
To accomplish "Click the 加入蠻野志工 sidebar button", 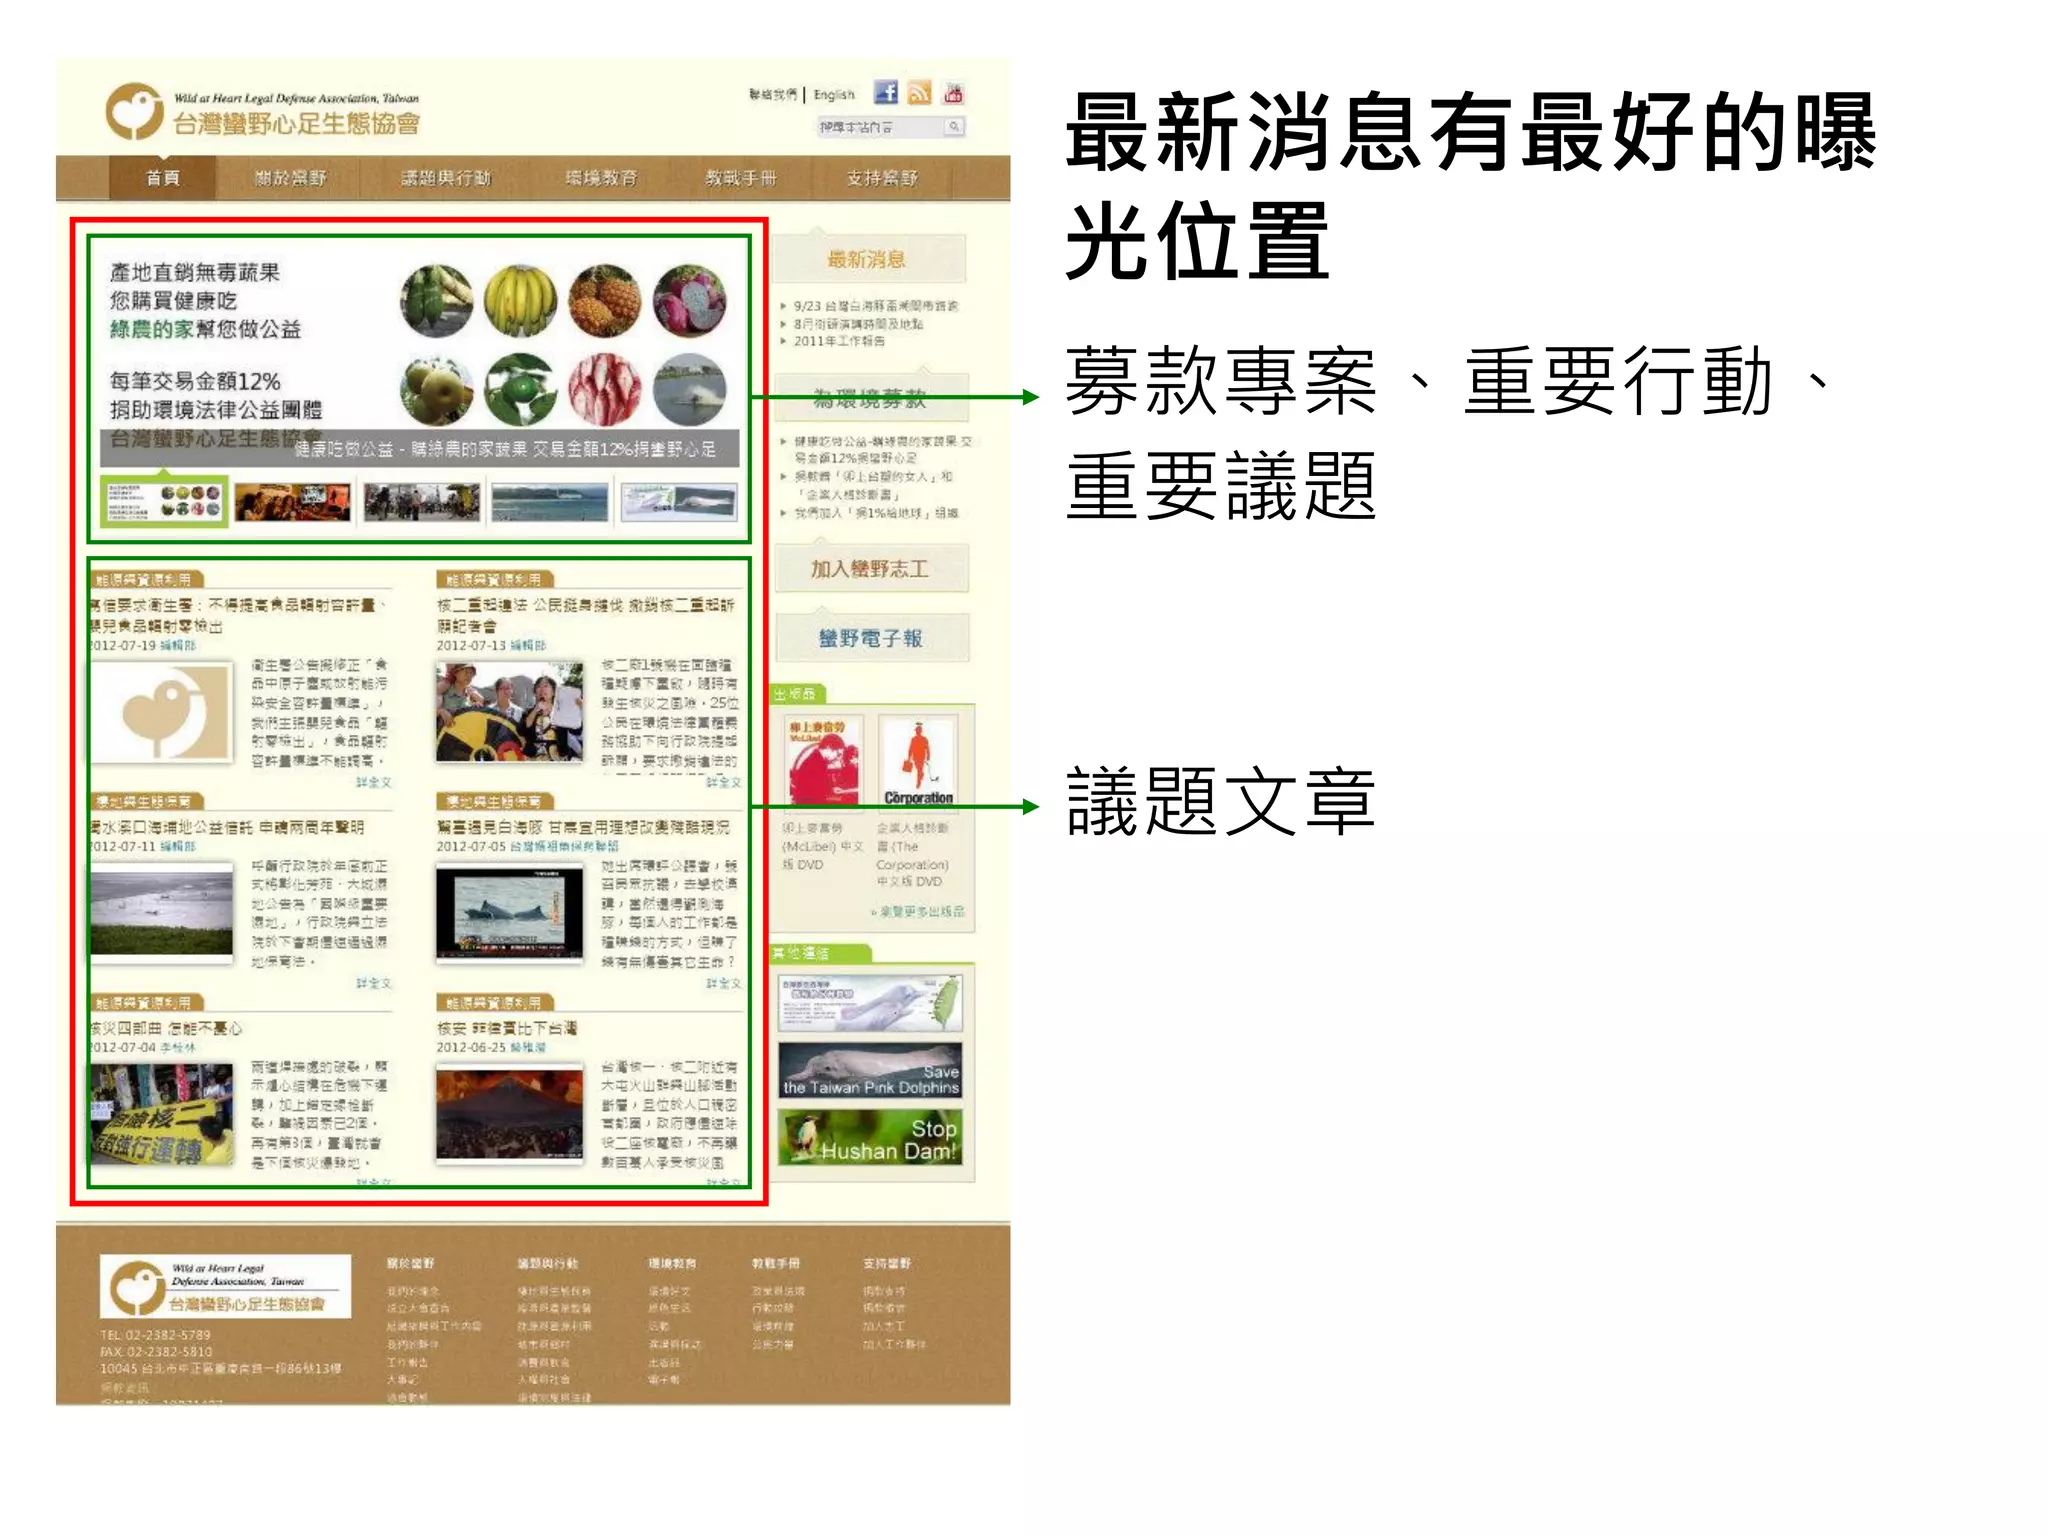I will tap(870, 569).
